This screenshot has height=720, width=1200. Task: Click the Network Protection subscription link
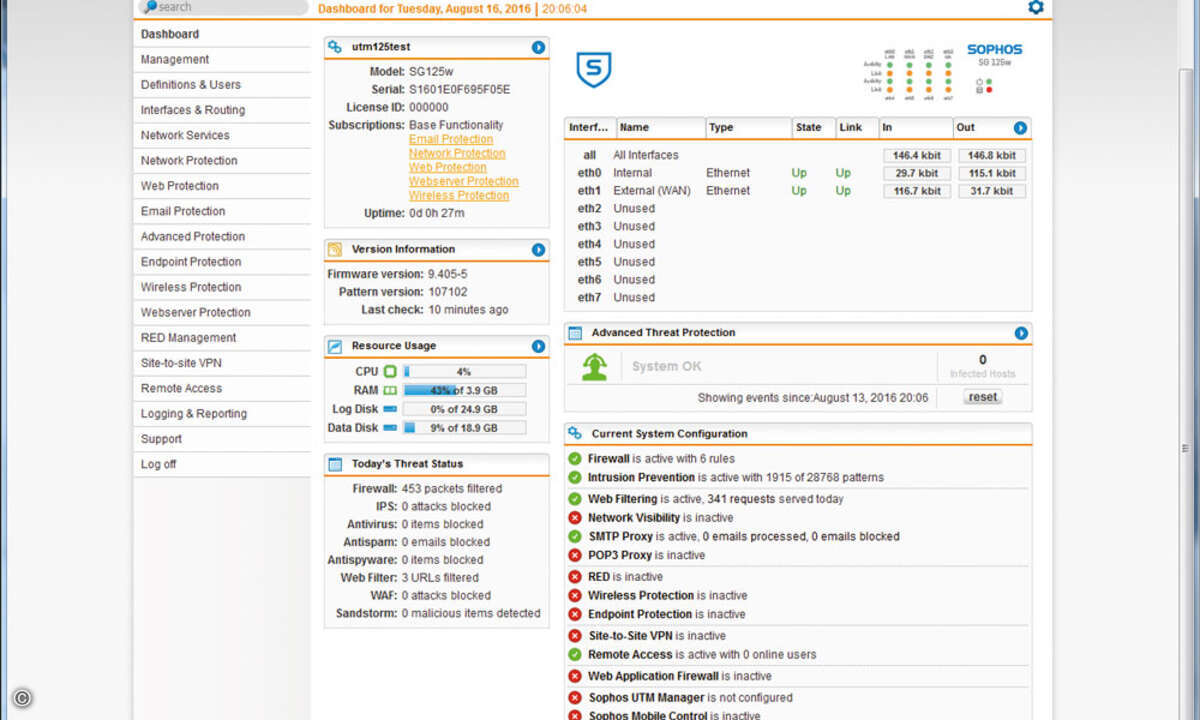click(457, 154)
